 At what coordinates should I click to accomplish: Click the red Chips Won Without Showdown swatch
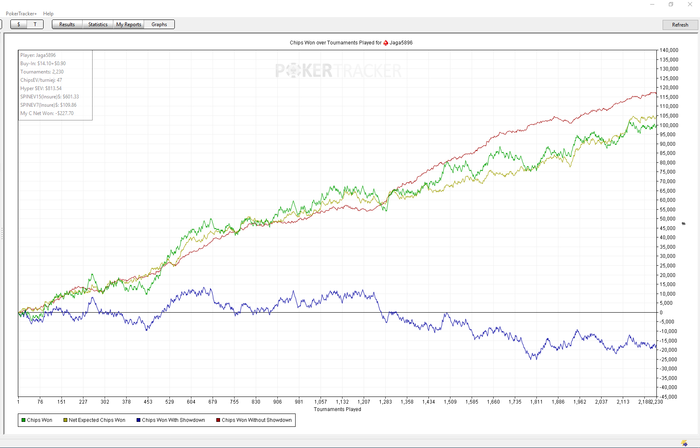tap(218, 420)
